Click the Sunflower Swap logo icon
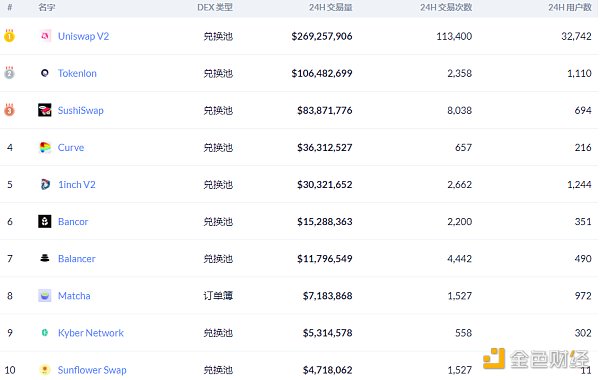Screen dimensions: 600x380 [45, 370]
